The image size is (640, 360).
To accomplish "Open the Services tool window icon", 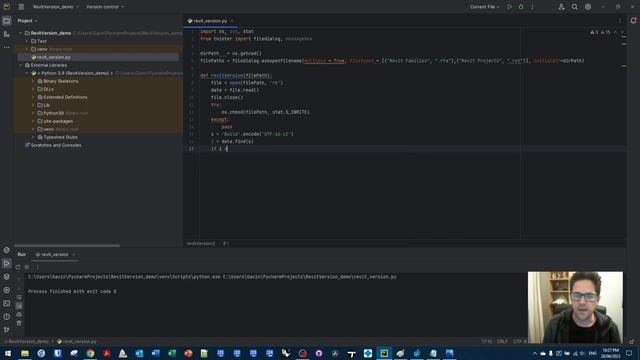I will (x=7, y=290).
